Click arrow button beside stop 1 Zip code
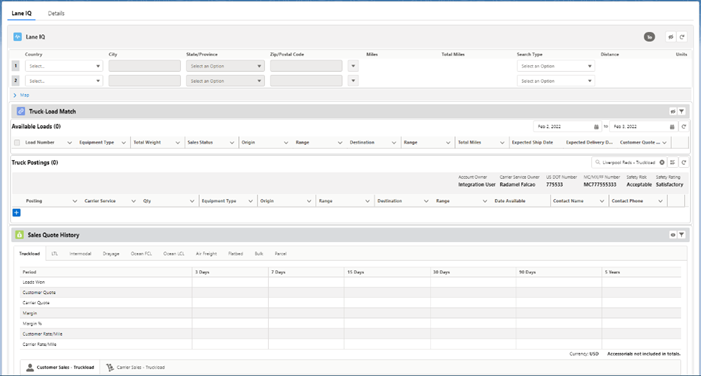This screenshot has width=701, height=376. coord(353,66)
